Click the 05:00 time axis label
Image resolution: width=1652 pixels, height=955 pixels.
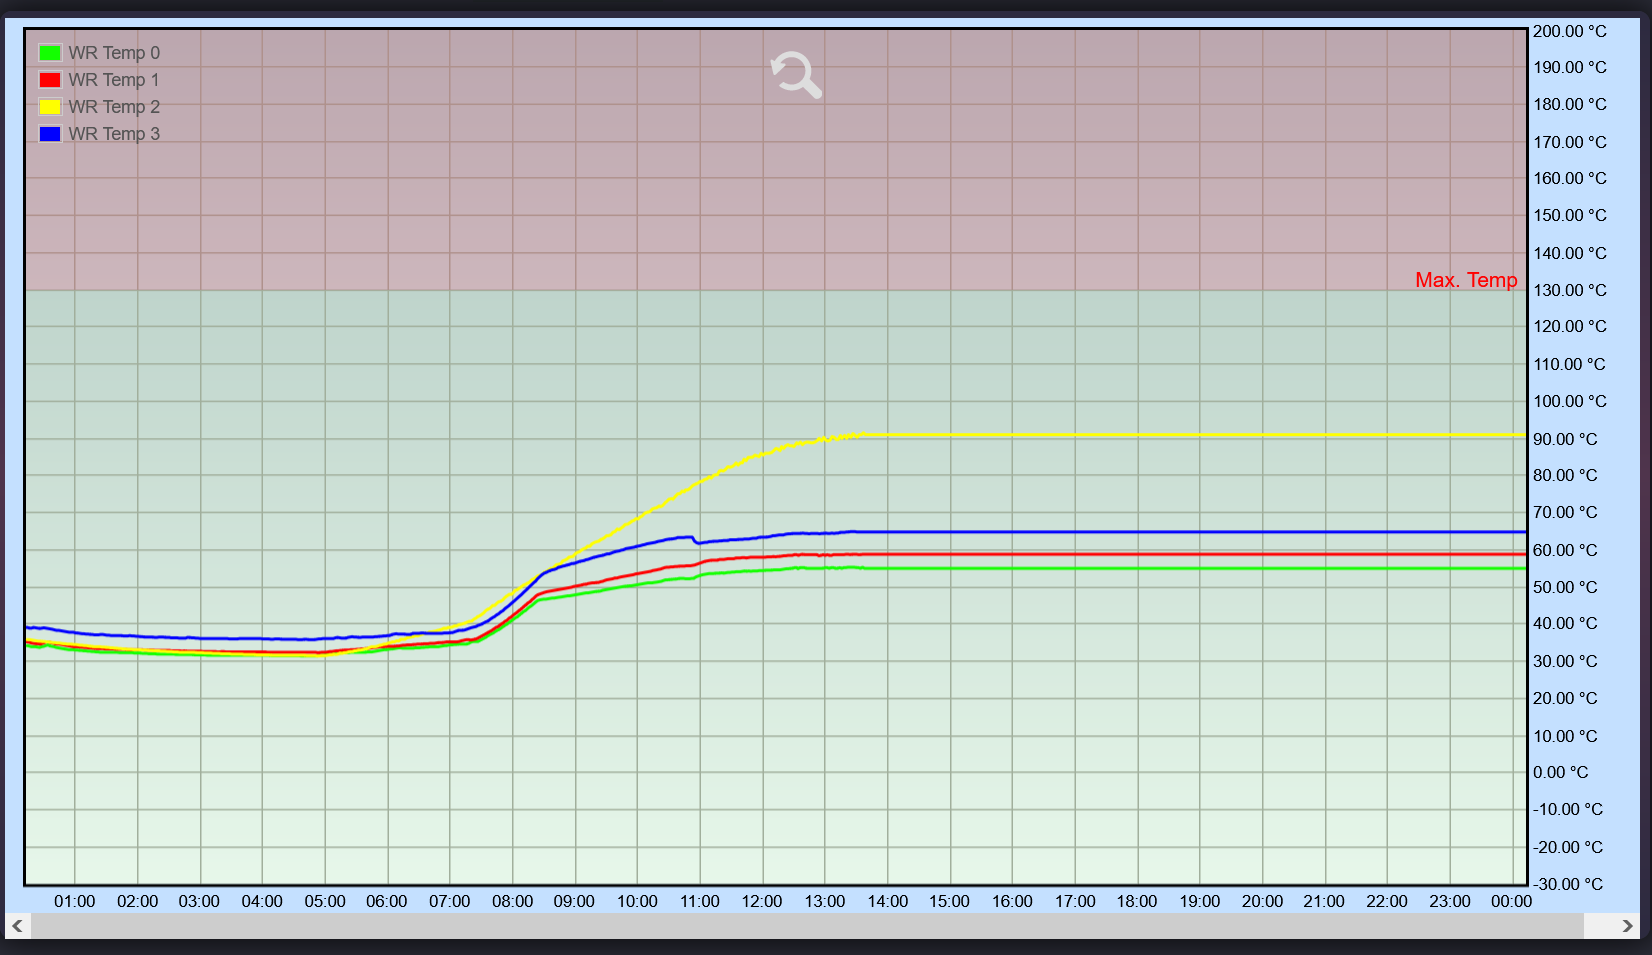tap(325, 901)
